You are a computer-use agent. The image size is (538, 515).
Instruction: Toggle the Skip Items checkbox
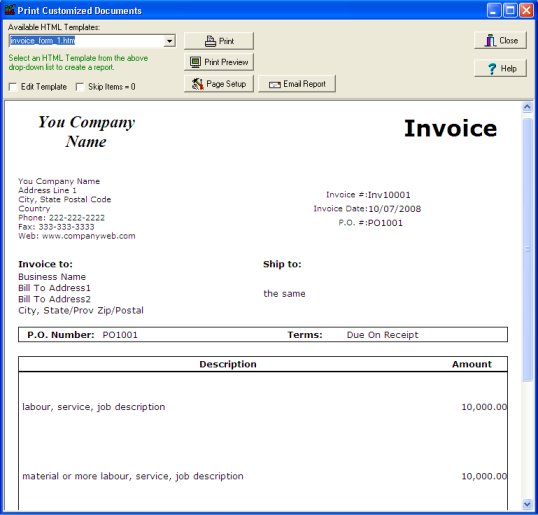80,87
